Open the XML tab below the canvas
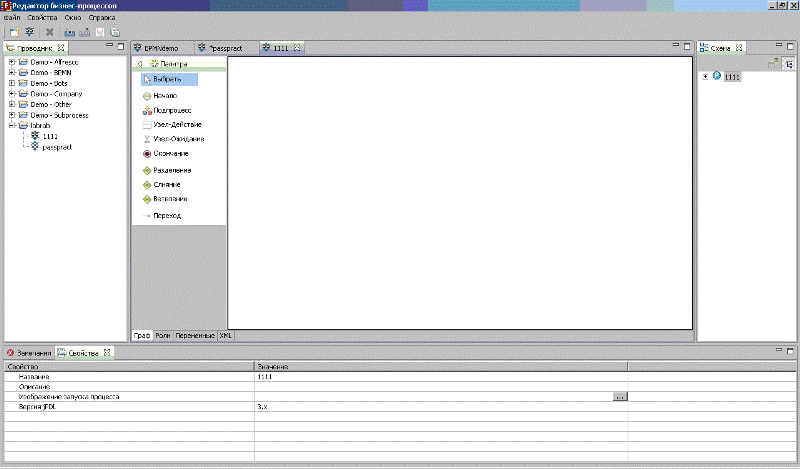800x469 pixels. 226,336
